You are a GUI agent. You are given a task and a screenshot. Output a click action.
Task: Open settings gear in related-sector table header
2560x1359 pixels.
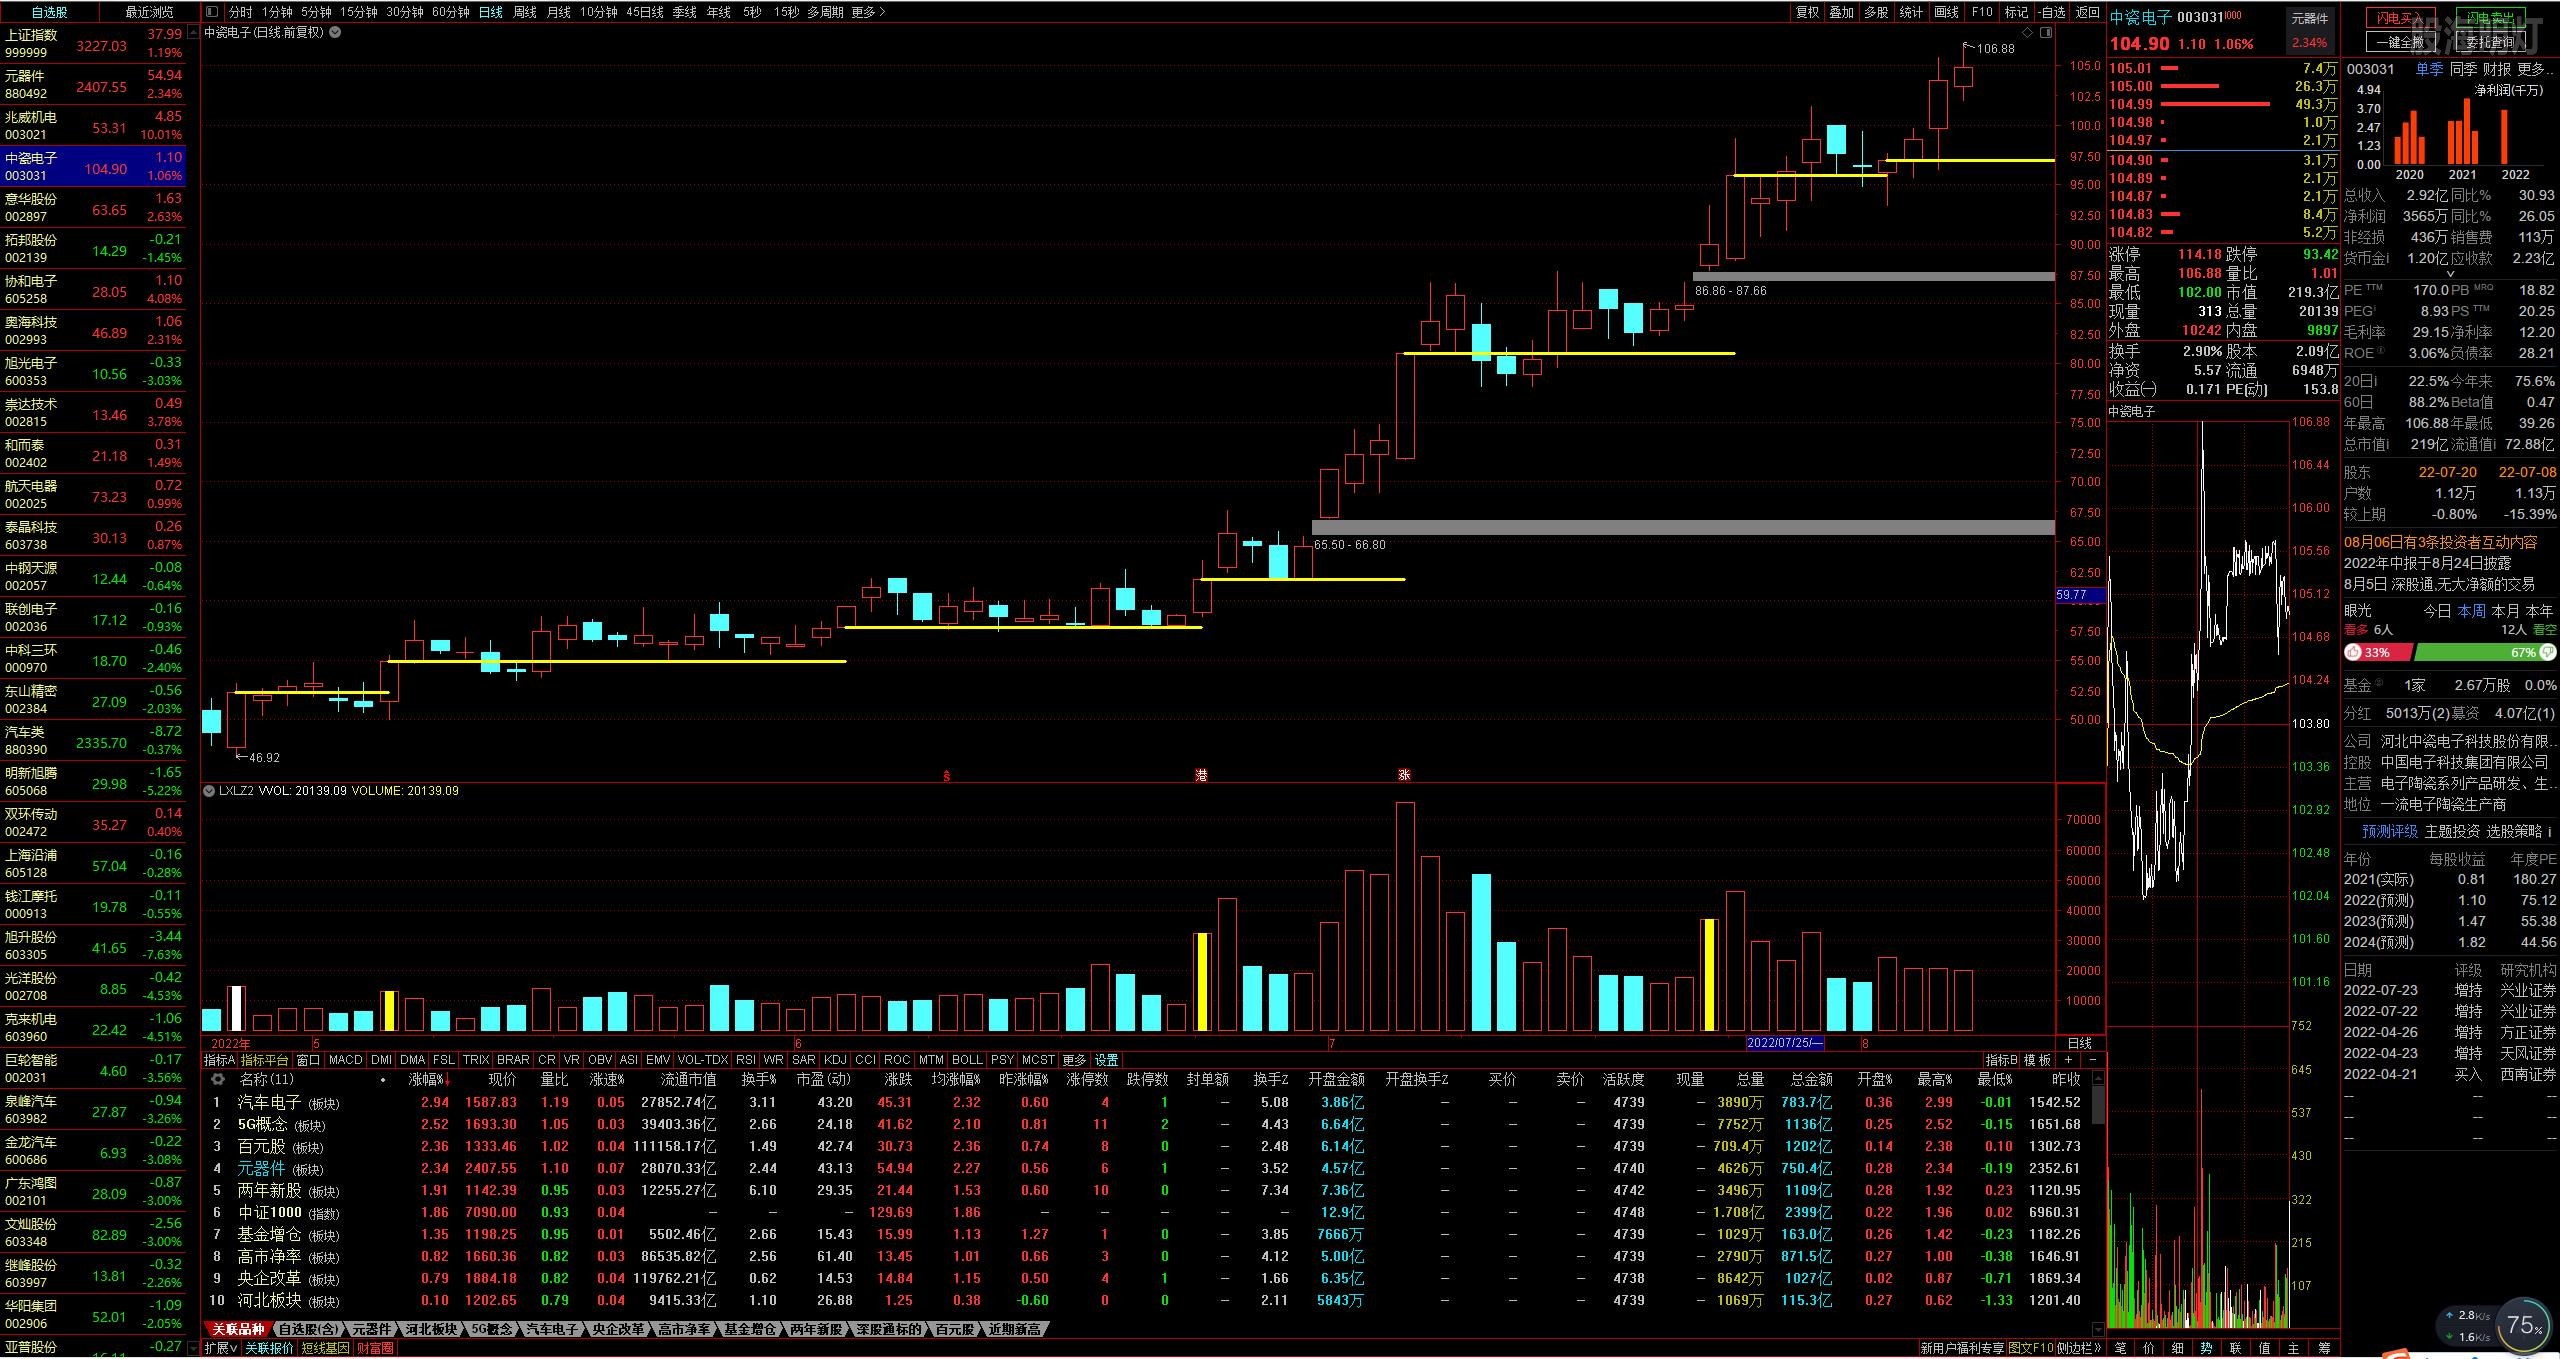point(217,1080)
